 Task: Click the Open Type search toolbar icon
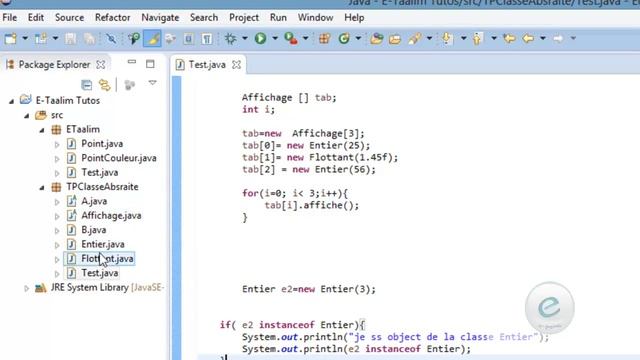click(x=134, y=39)
